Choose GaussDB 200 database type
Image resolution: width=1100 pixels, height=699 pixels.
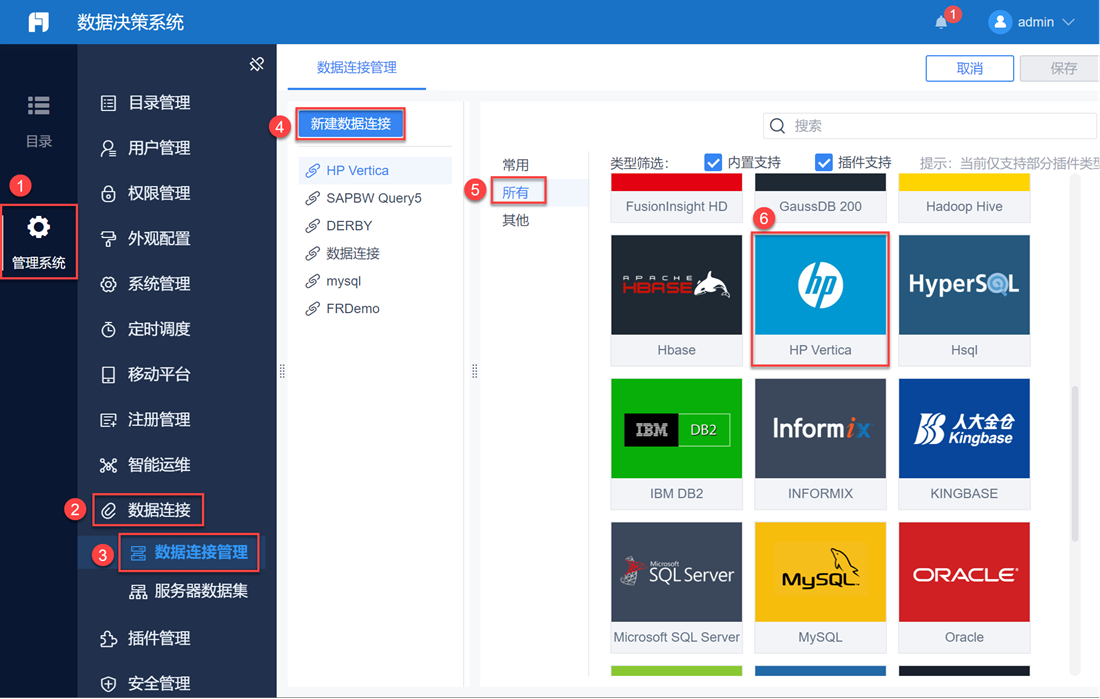(x=820, y=198)
